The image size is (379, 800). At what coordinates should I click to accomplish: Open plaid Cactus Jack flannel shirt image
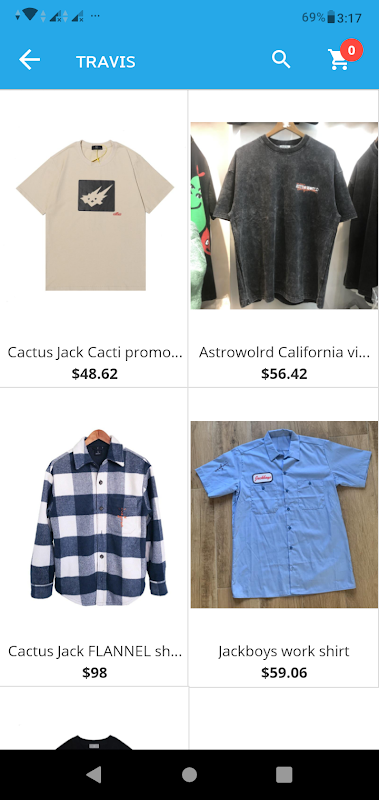99,517
